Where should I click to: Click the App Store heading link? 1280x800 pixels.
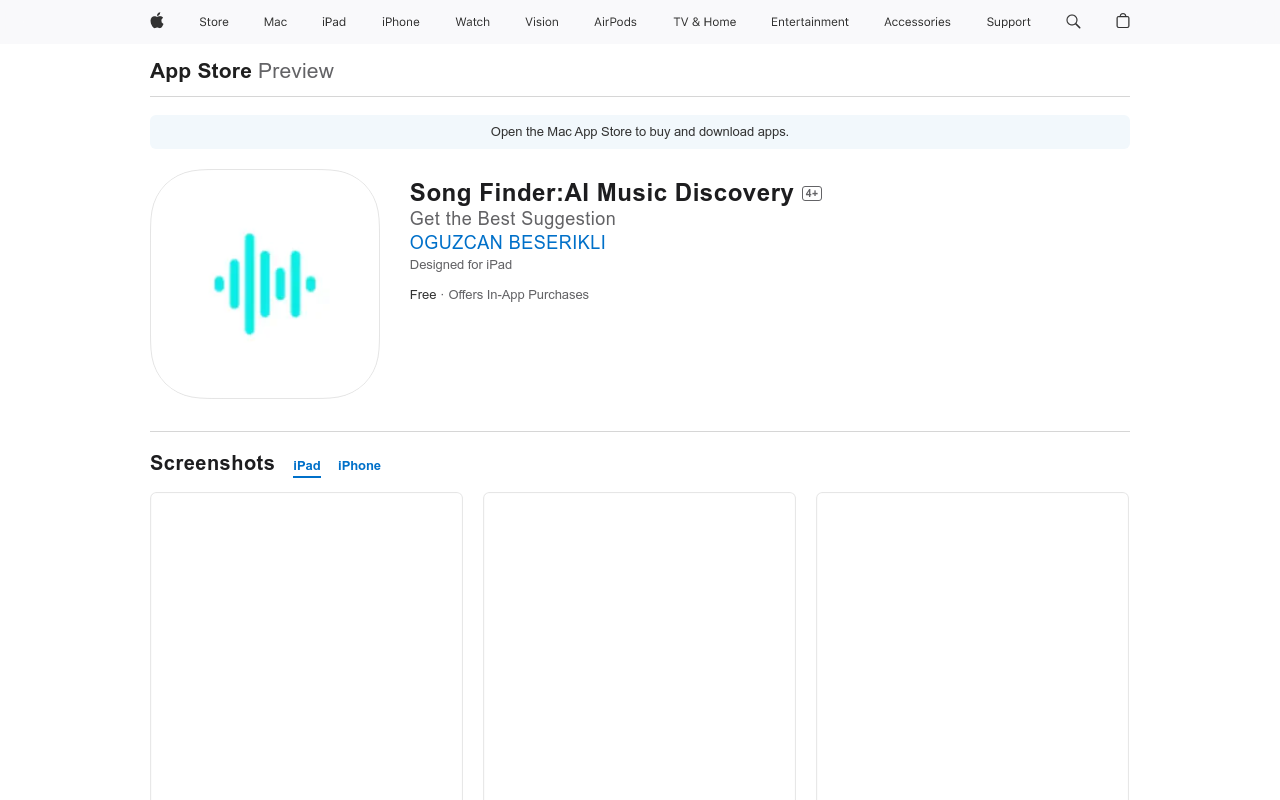click(x=201, y=71)
